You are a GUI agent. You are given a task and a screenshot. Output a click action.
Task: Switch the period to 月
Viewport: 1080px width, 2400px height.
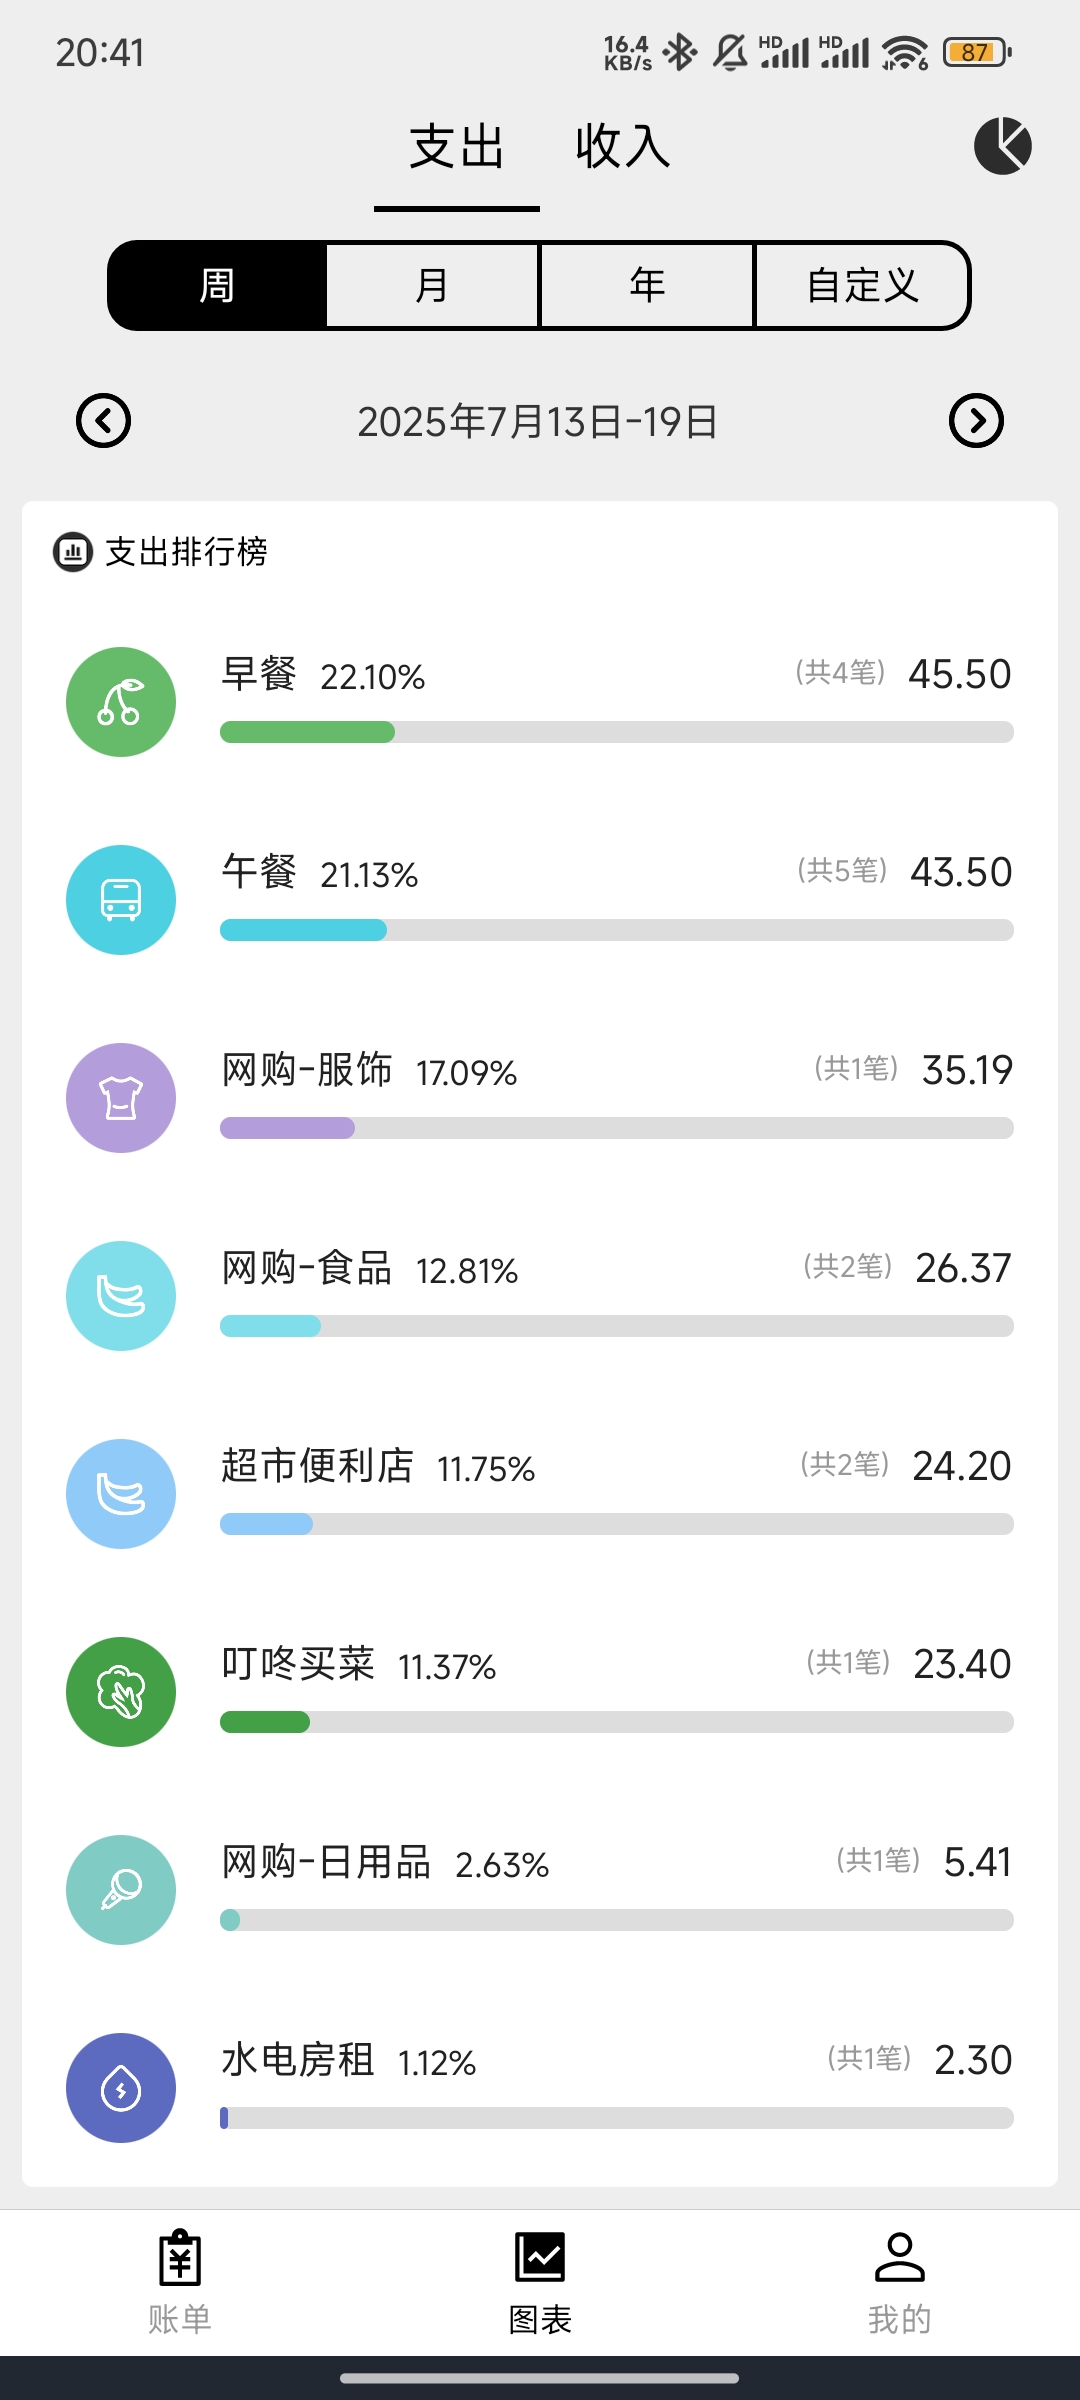point(432,286)
